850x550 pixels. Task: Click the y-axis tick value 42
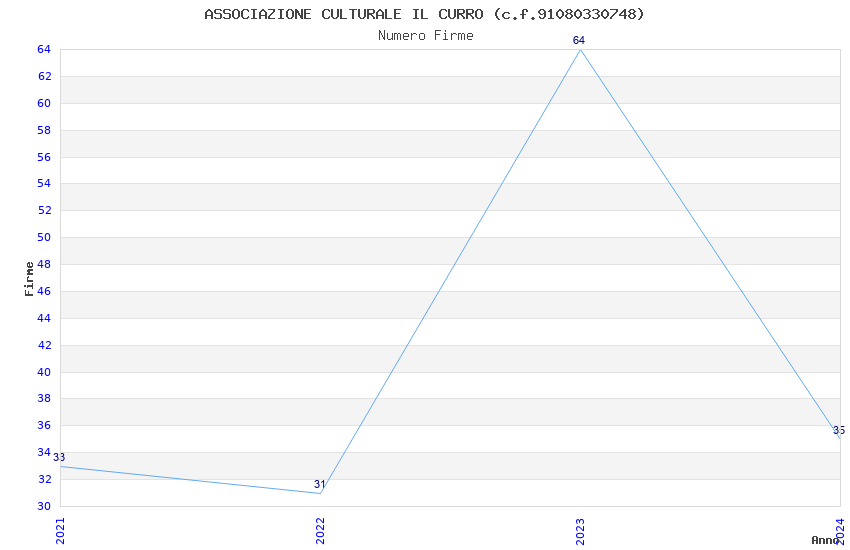[44, 345]
